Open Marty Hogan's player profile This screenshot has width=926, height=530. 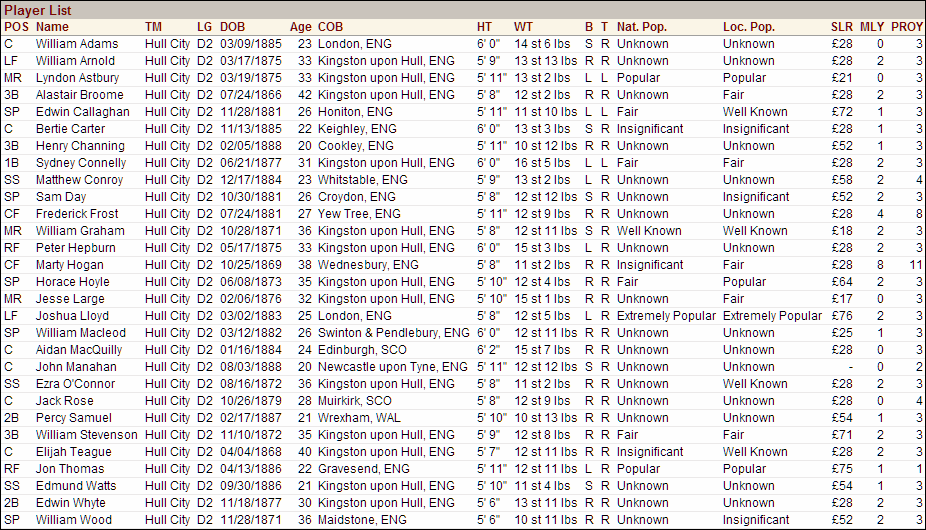tap(70, 265)
